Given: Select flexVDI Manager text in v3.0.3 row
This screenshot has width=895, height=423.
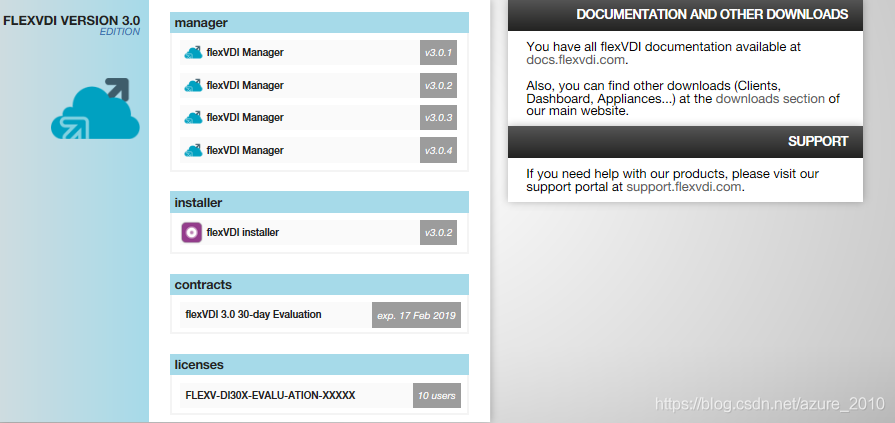Looking at the screenshot, I should click(x=245, y=118).
